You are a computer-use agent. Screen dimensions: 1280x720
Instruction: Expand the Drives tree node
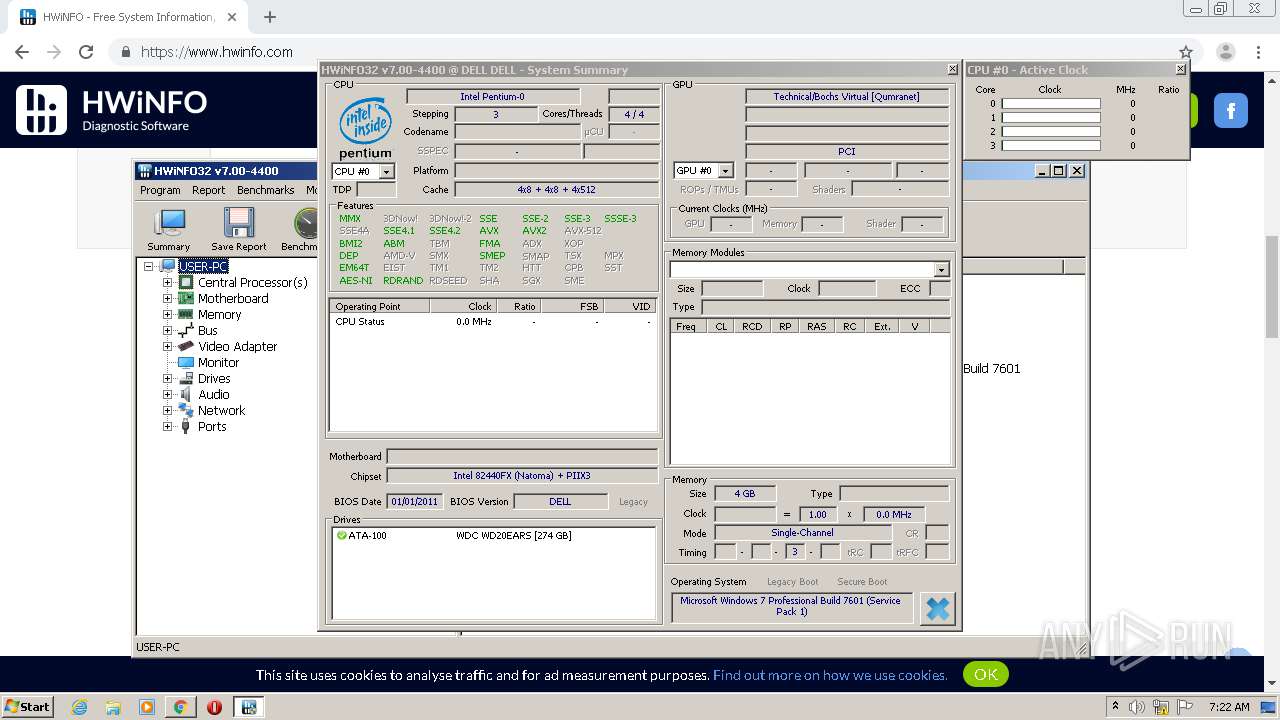tap(168, 378)
